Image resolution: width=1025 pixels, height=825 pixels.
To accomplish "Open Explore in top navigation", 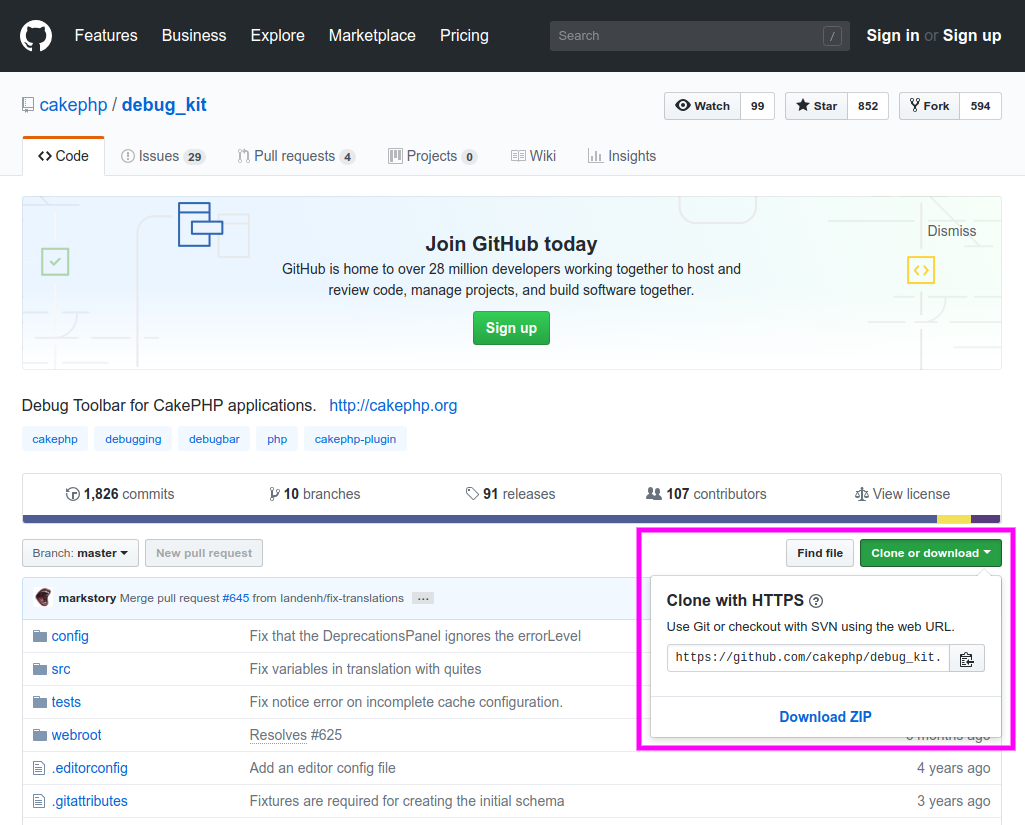I will tap(278, 35).
